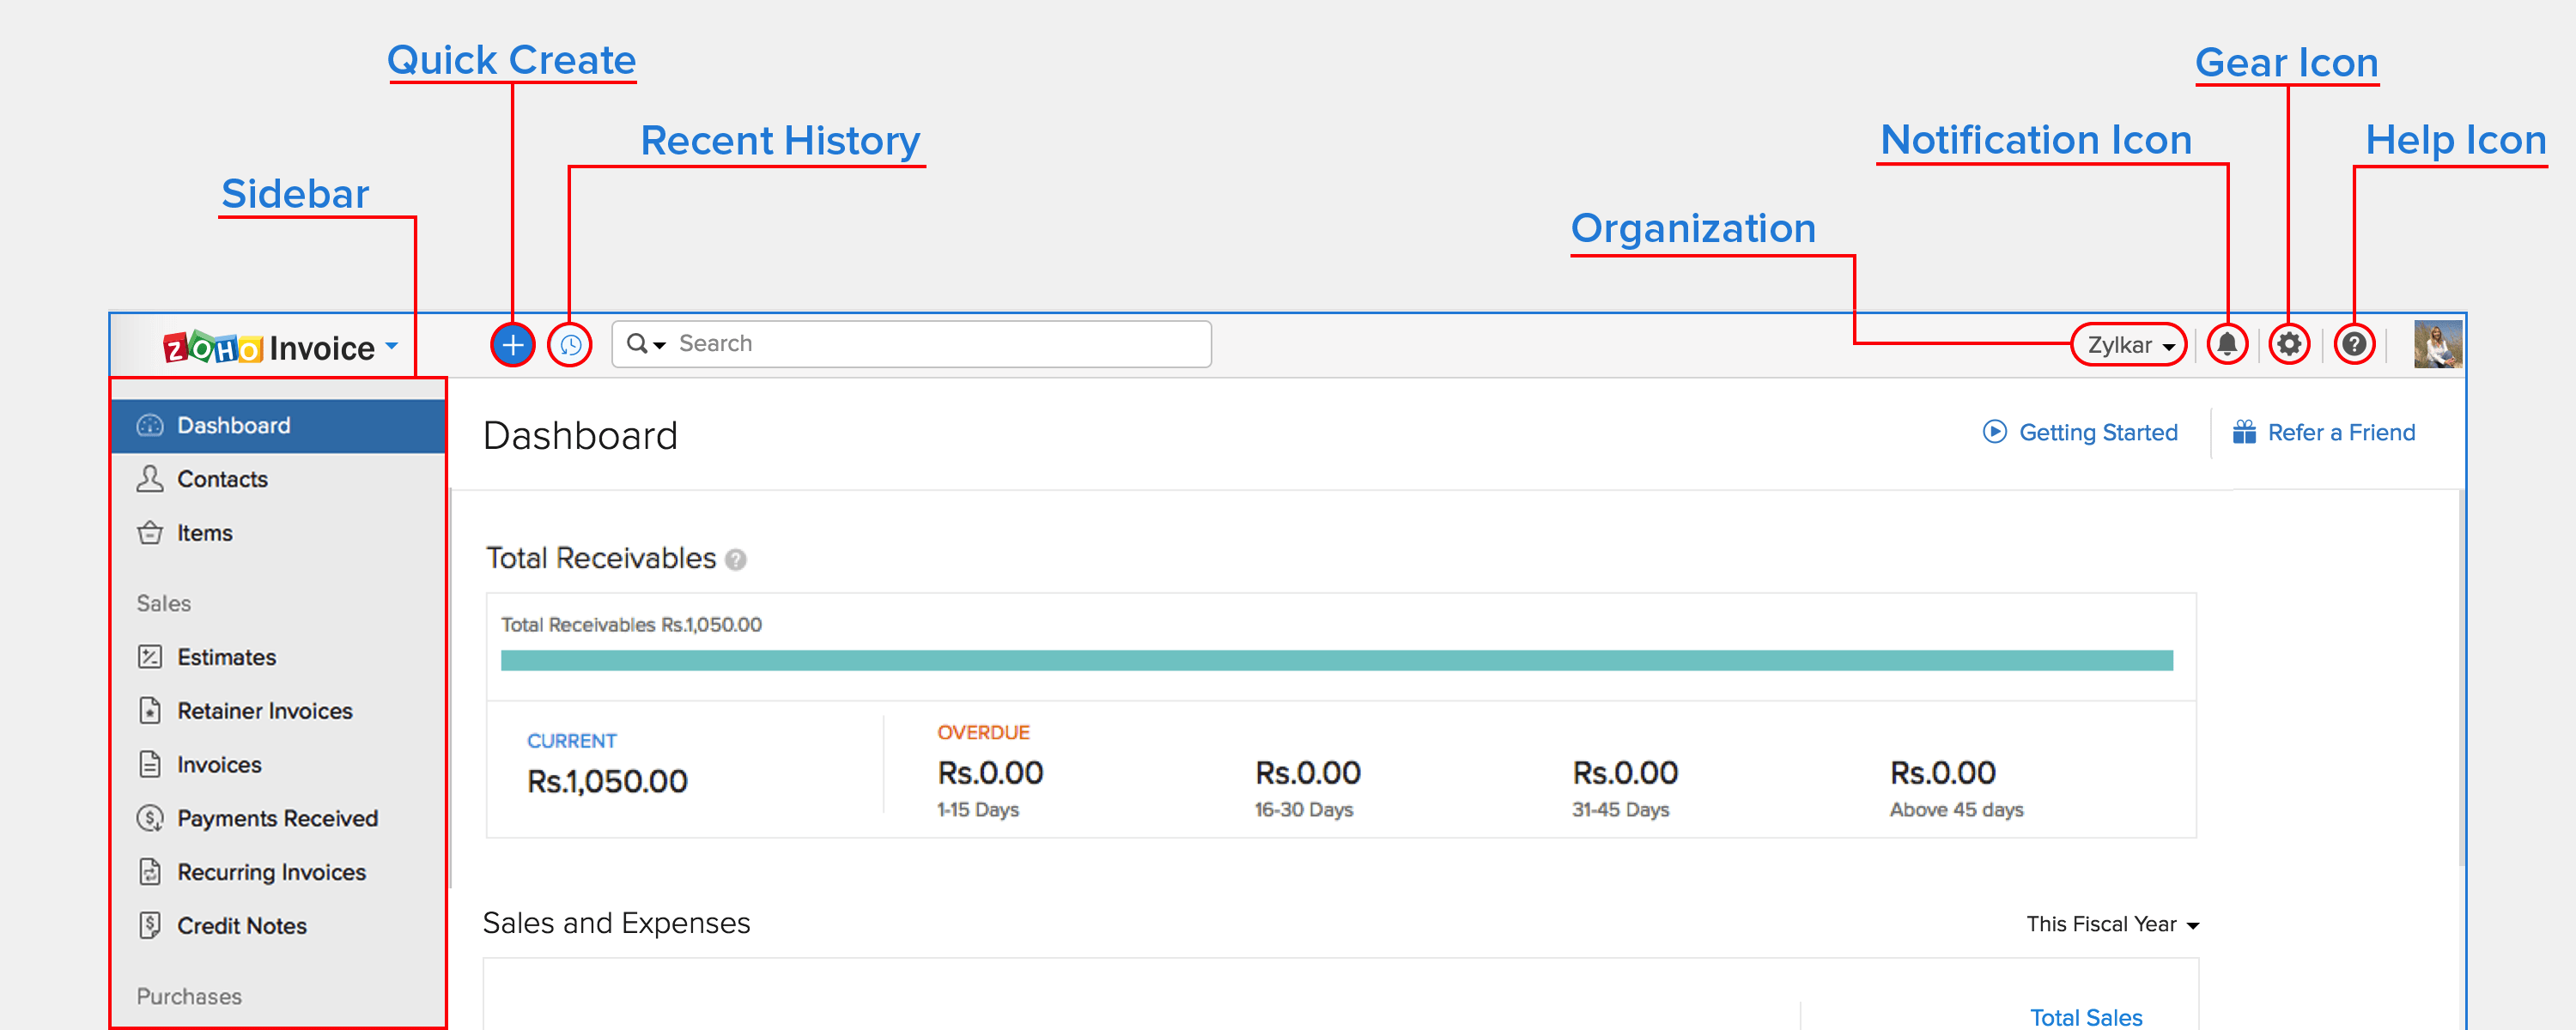Click the Refer a Friend link
The width and height of the screenshot is (2576, 1030).
tap(2341, 433)
